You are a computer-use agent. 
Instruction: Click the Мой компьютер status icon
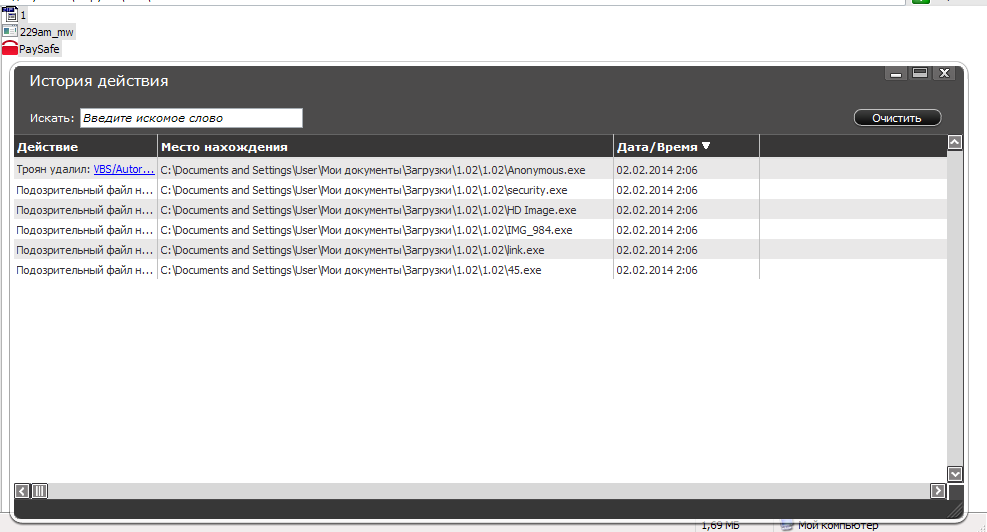[786, 526]
